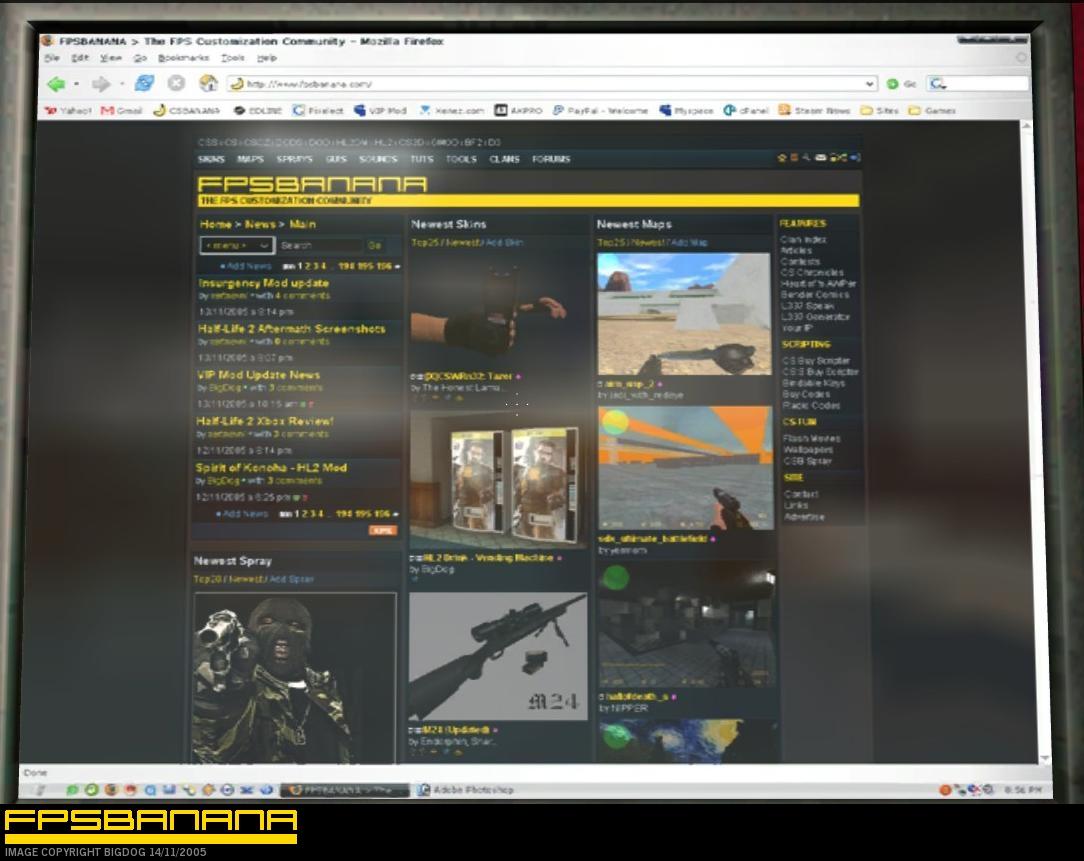Switch to Adobe Photoshop in the taskbar
Screen dimensions: 1084x861
tap(465, 789)
